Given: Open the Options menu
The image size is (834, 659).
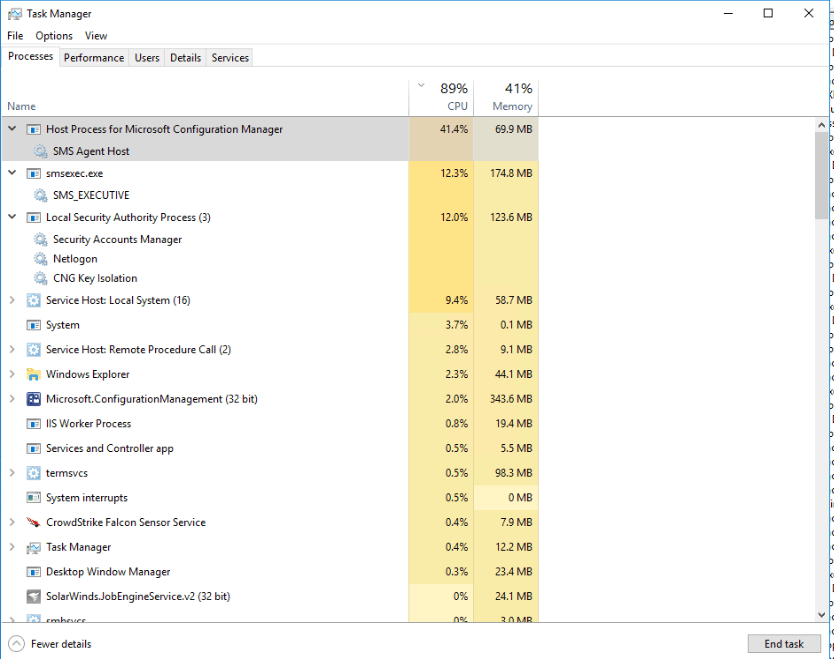Looking at the screenshot, I should (54, 36).
